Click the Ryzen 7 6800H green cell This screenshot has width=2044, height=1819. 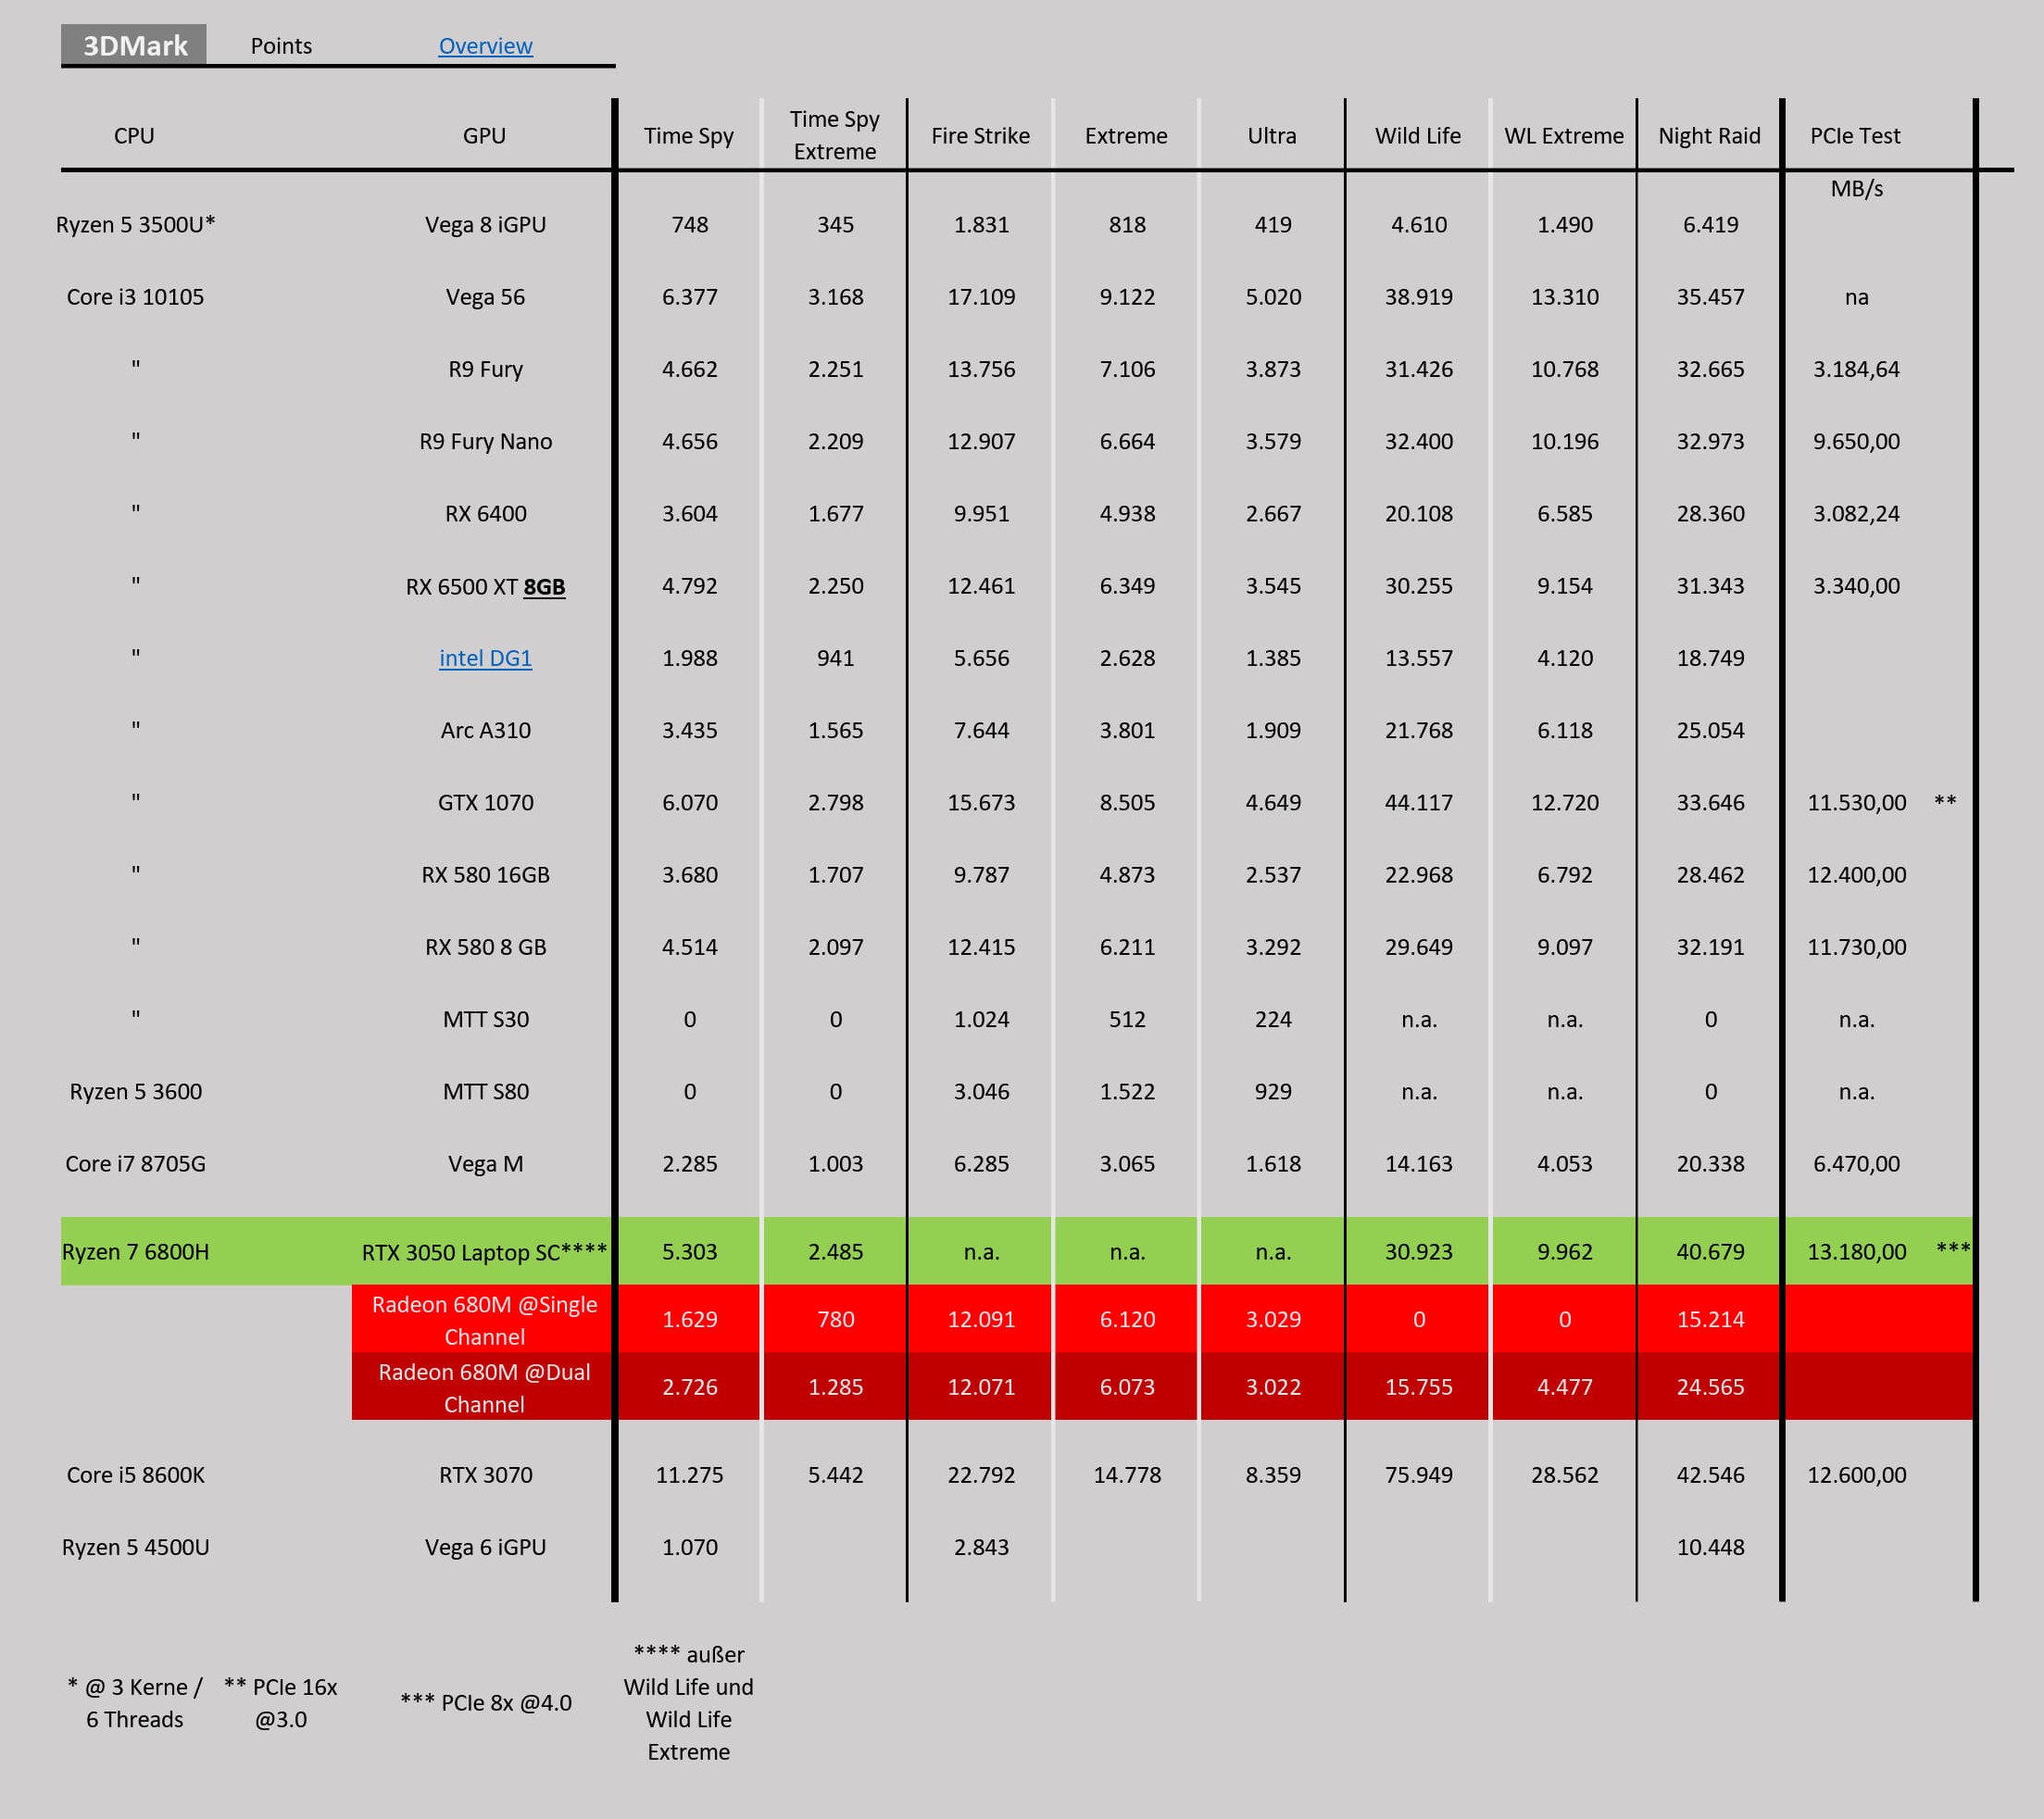click(135, 1251)
